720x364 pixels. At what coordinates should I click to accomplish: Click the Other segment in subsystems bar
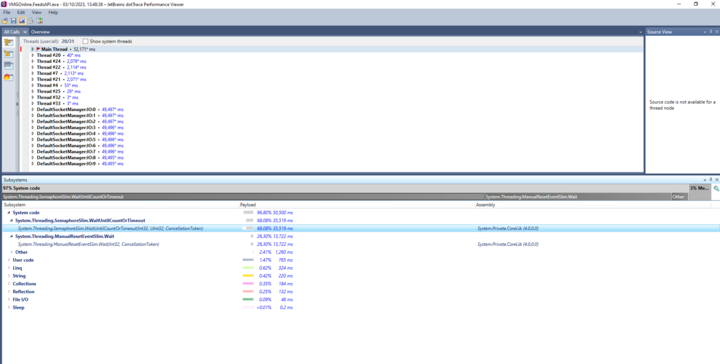679,196
